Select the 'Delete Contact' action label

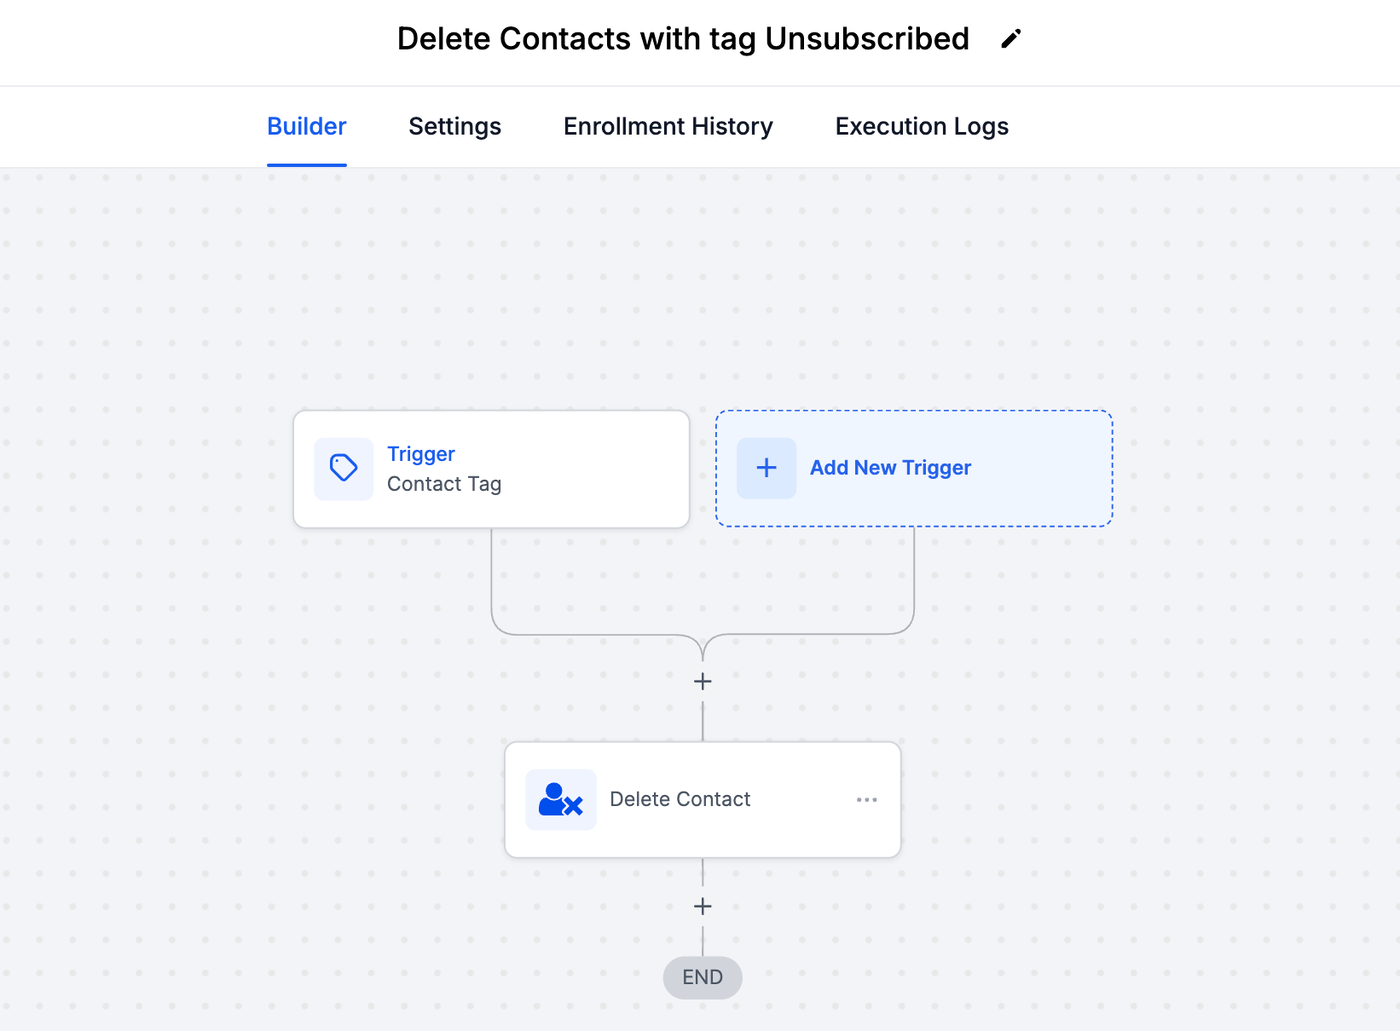click(680, 800)
